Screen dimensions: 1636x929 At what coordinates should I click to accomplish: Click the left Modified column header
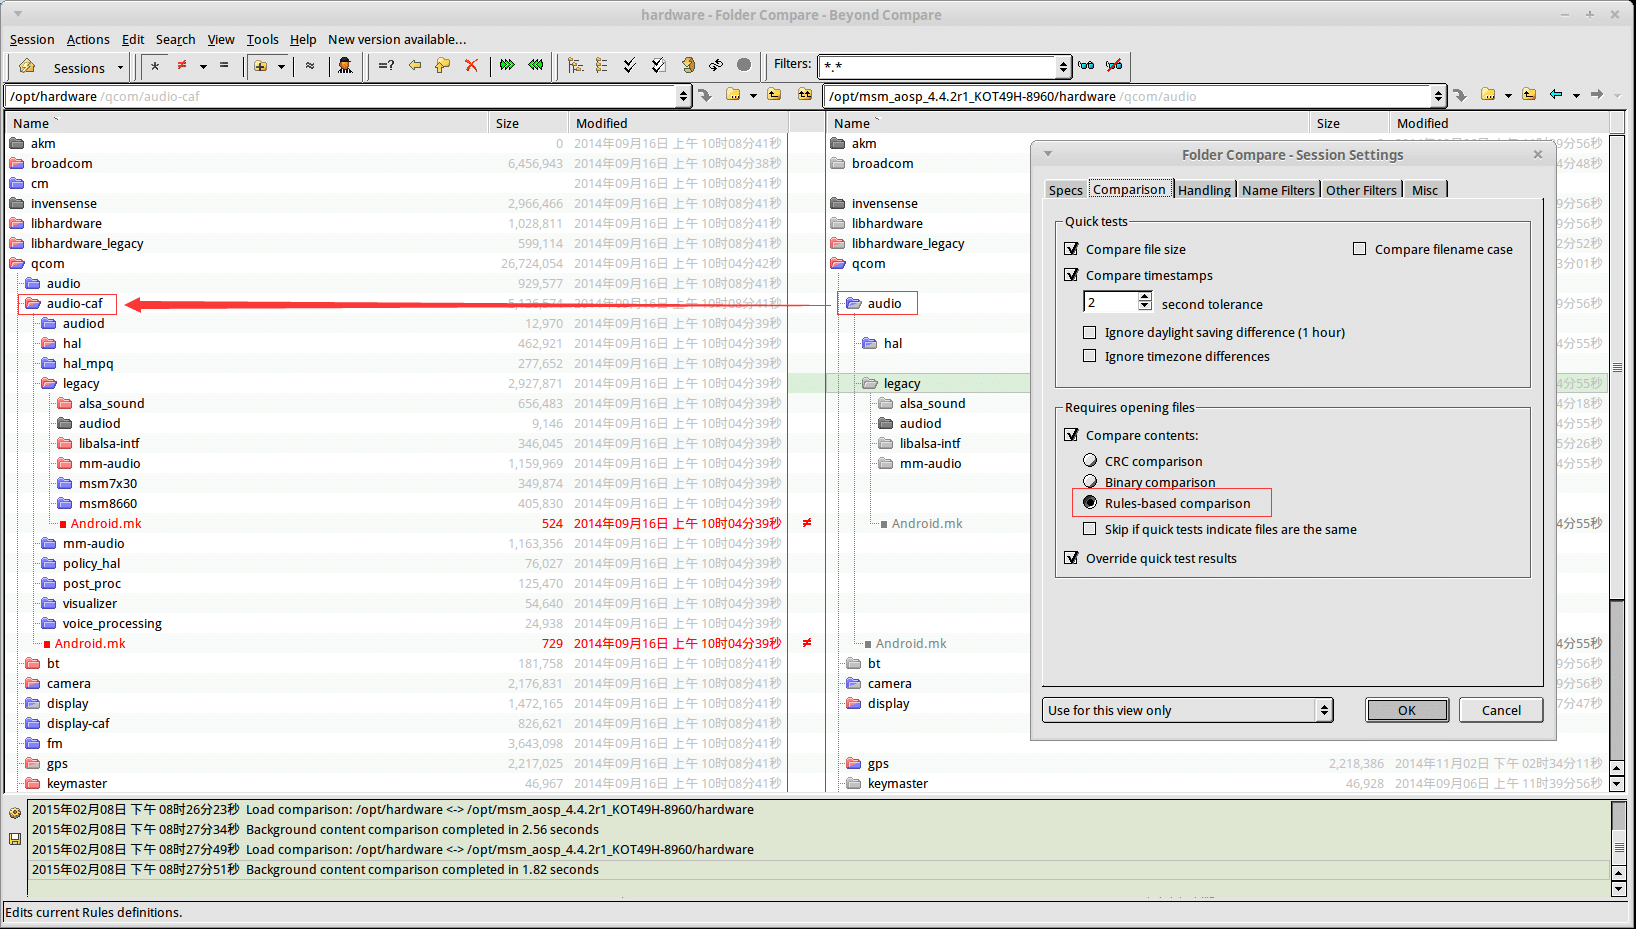pos(679,123)
